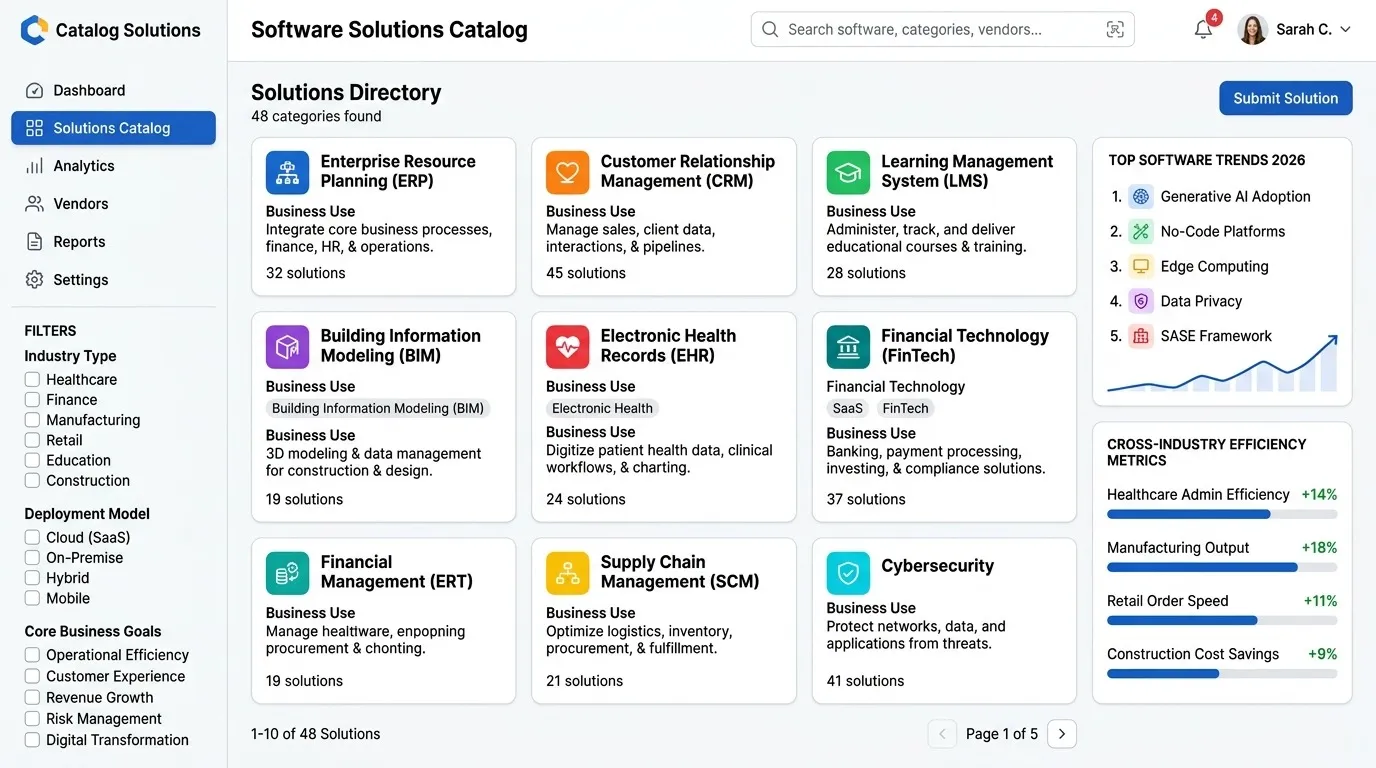Select the Hybrid deployment checkbox
The height and width of the screenshot is (768, 1376).
coord(32,578)
